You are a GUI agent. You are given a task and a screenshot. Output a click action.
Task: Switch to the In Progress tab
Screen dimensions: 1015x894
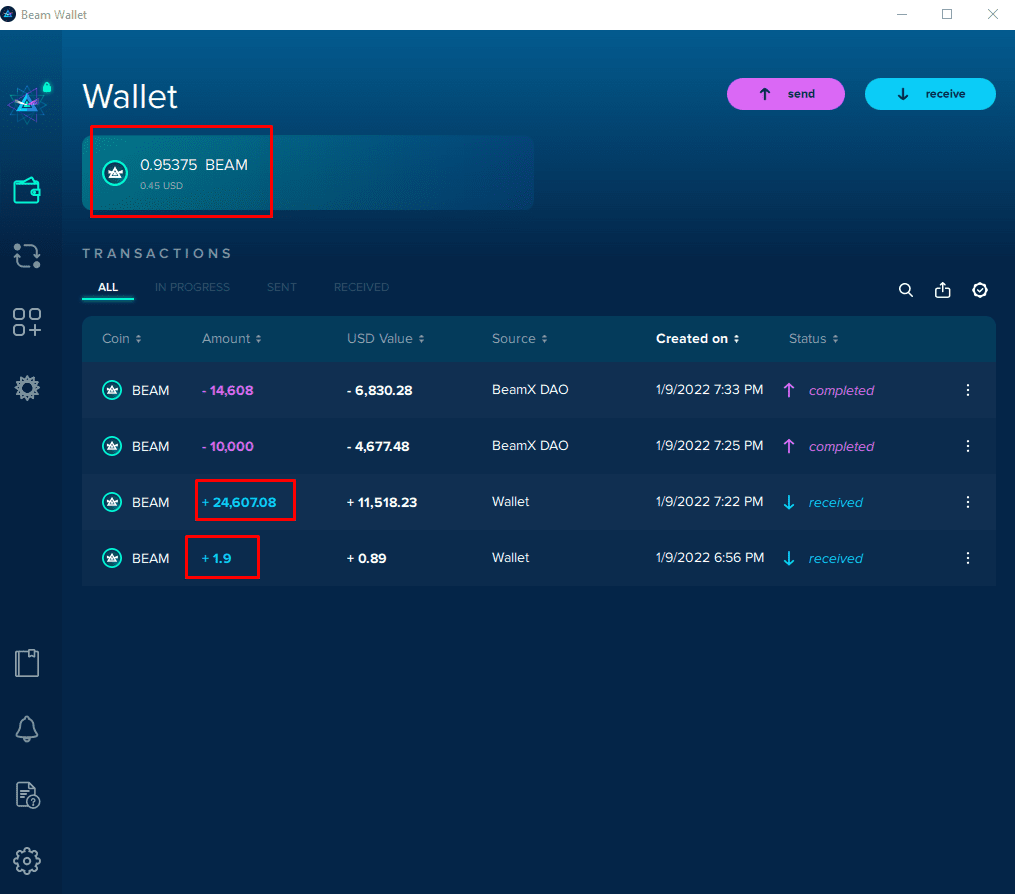pos(192,287)
